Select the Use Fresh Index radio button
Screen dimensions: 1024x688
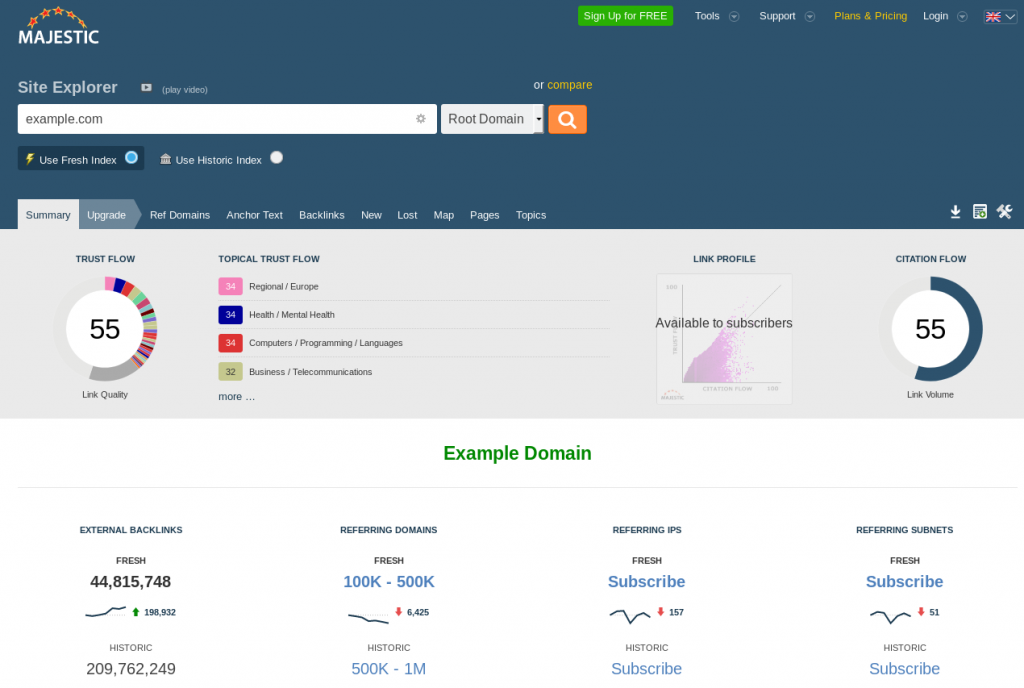[x=131, y=157]
